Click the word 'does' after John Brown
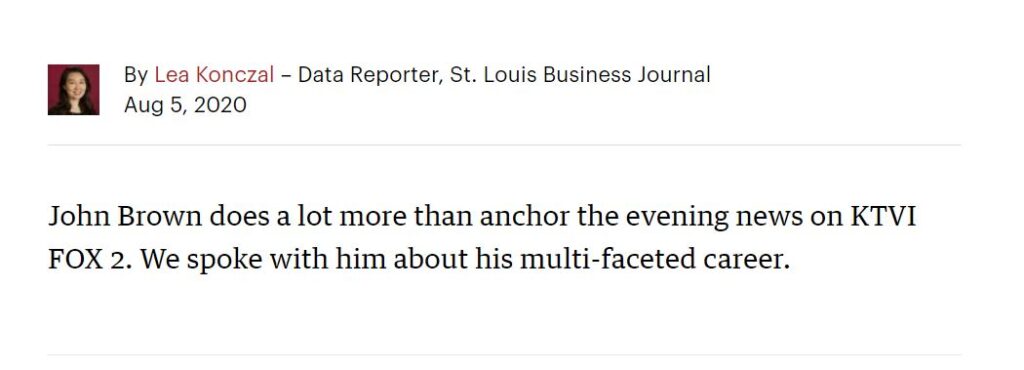The height and width of the screenshot is (370, 1024). click(239, 217)
